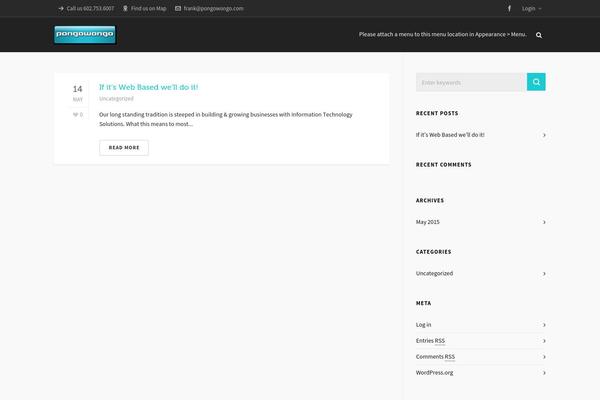Click chevron beside Comments RSS

click(x=544, y=357)
